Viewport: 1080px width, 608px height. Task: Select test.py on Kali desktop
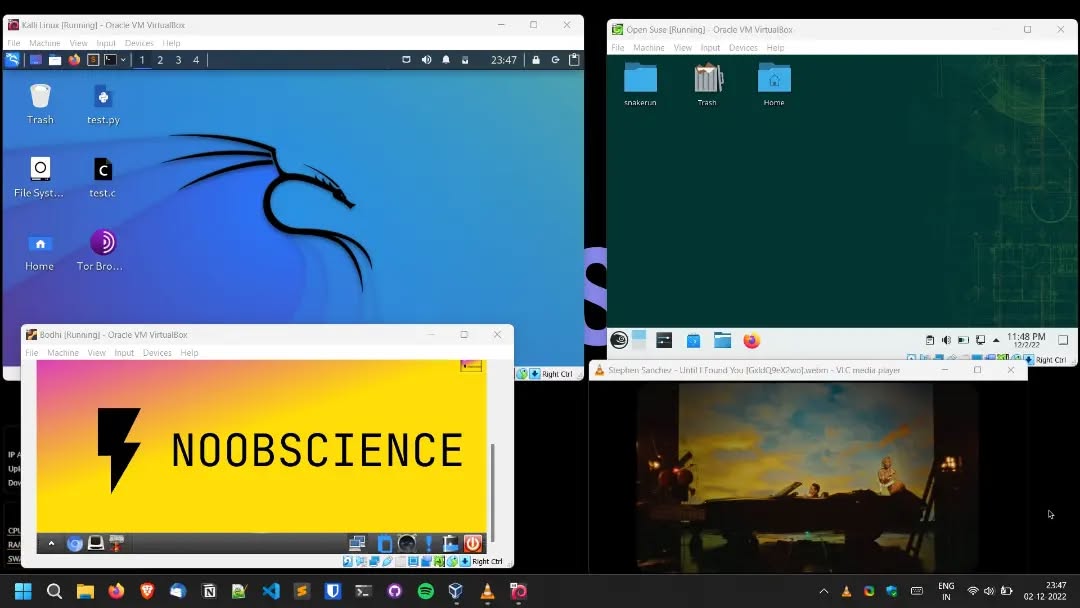(103, 104)
